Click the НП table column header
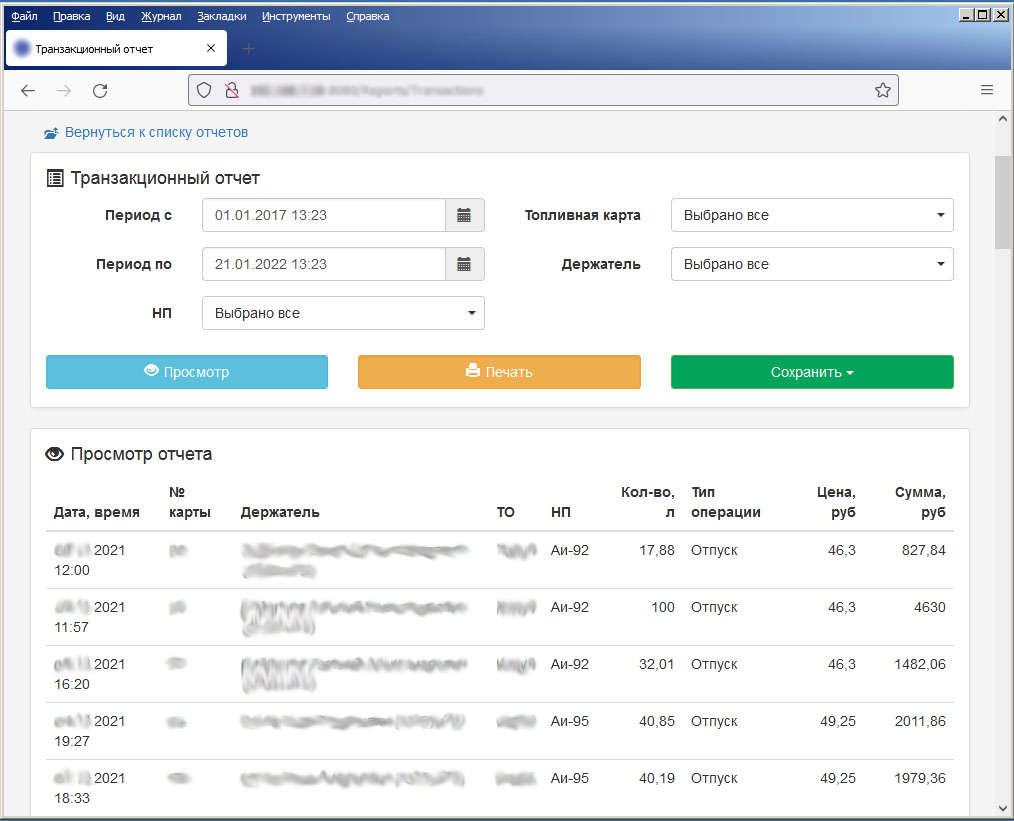 tap(561, 513)
